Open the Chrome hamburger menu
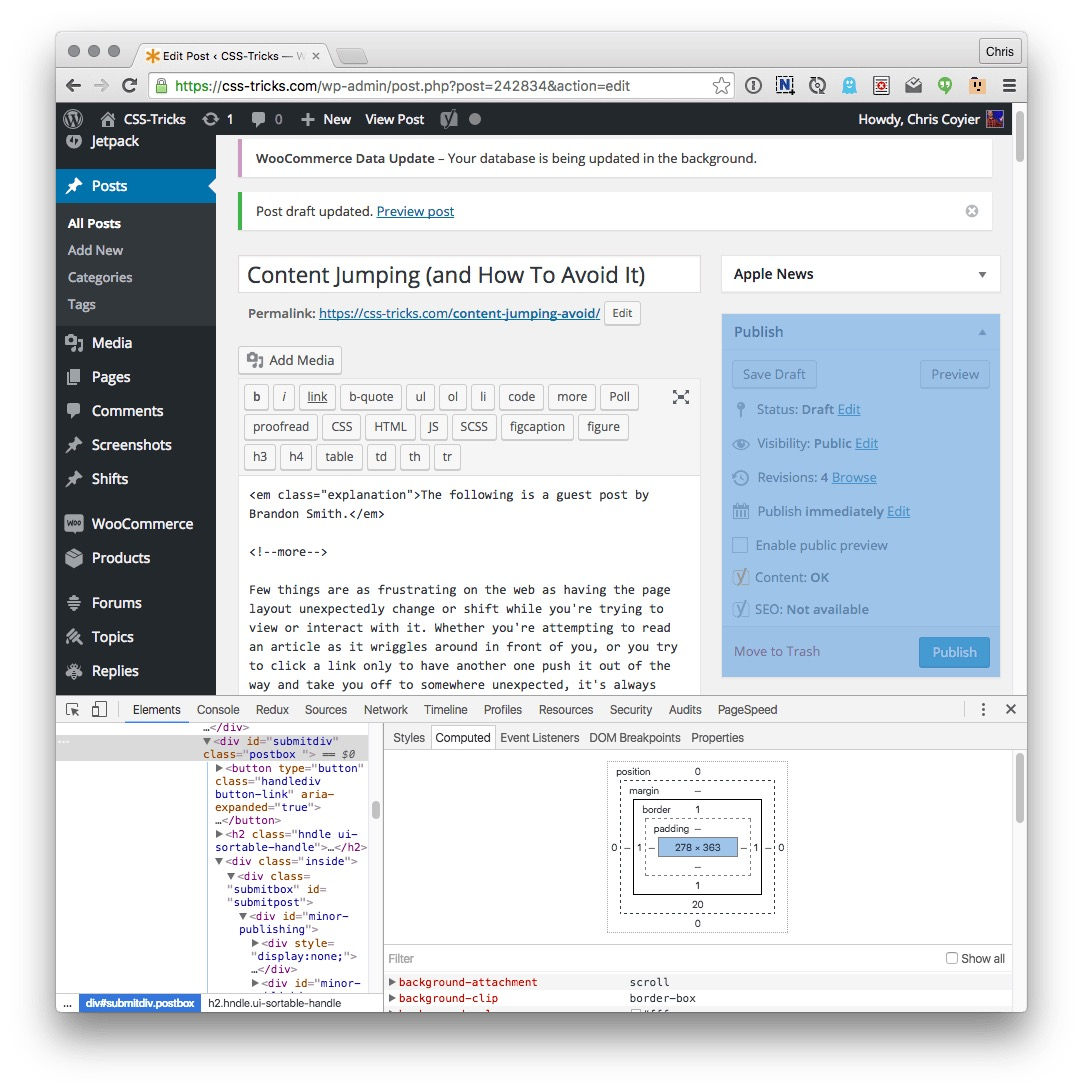The image size is (1083, 1092). pyautogui.click(x=1009, y=86)
